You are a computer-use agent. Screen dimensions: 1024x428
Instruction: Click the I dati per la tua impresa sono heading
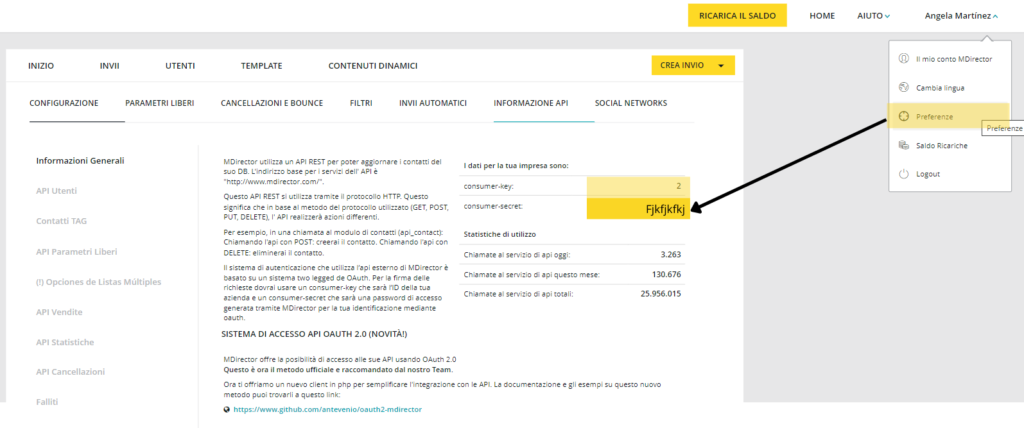[x=516, y=165]
